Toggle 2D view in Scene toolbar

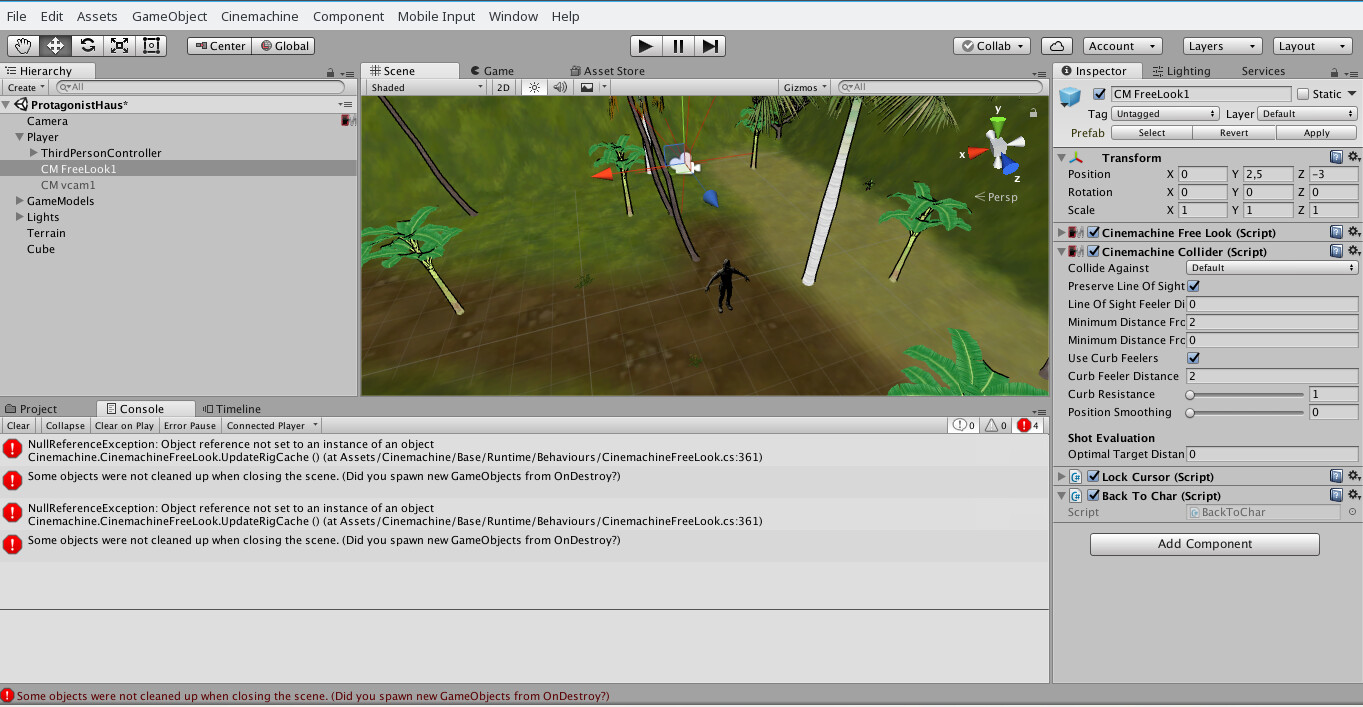502,87
